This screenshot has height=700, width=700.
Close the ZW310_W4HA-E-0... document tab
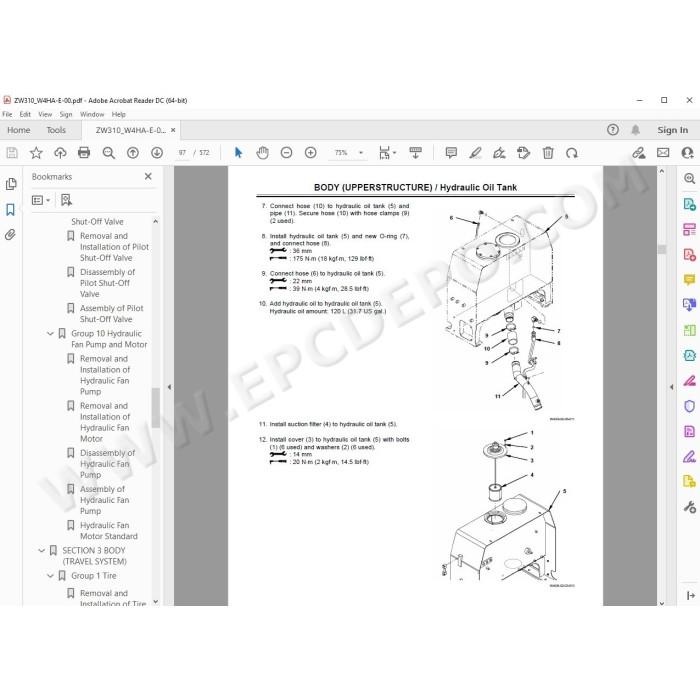point(173,130)
